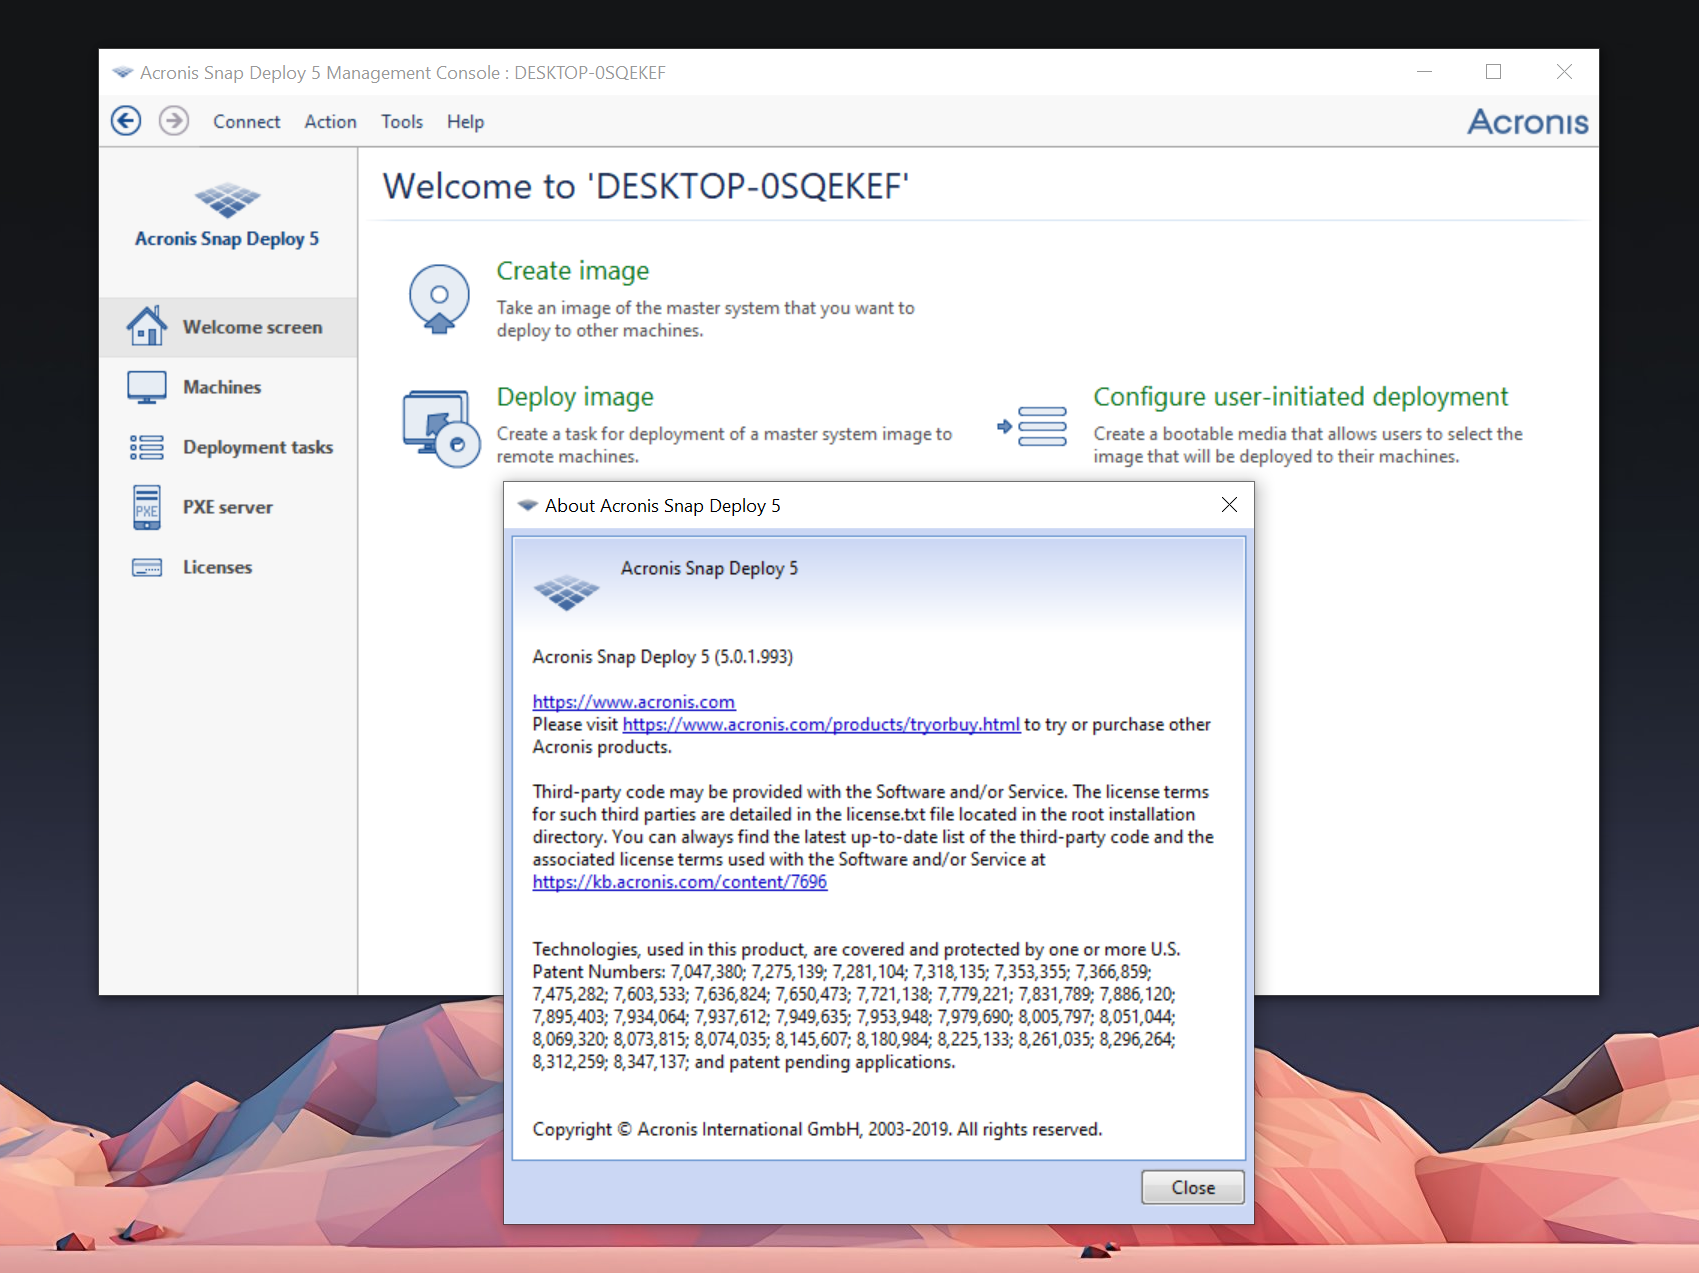Switch to PXE server section
1699x1273 pixels.
[x=228, y=507]
